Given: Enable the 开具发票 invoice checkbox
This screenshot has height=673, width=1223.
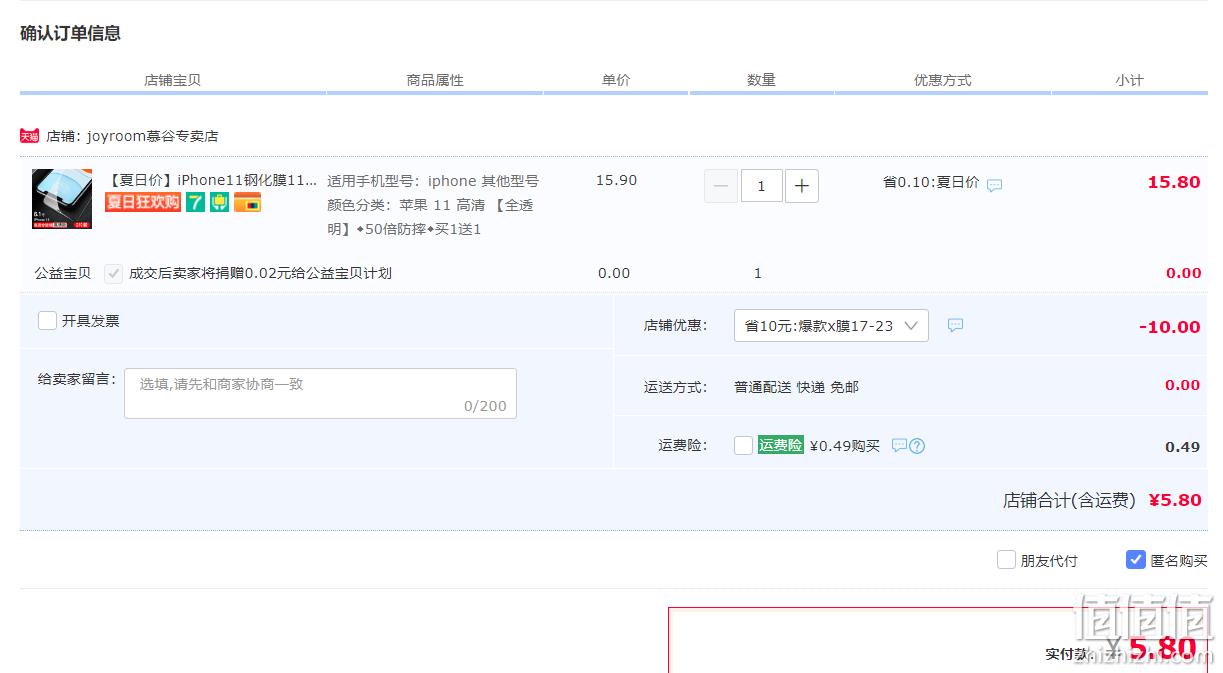Looking at the screenshot, I should [47, 321].
